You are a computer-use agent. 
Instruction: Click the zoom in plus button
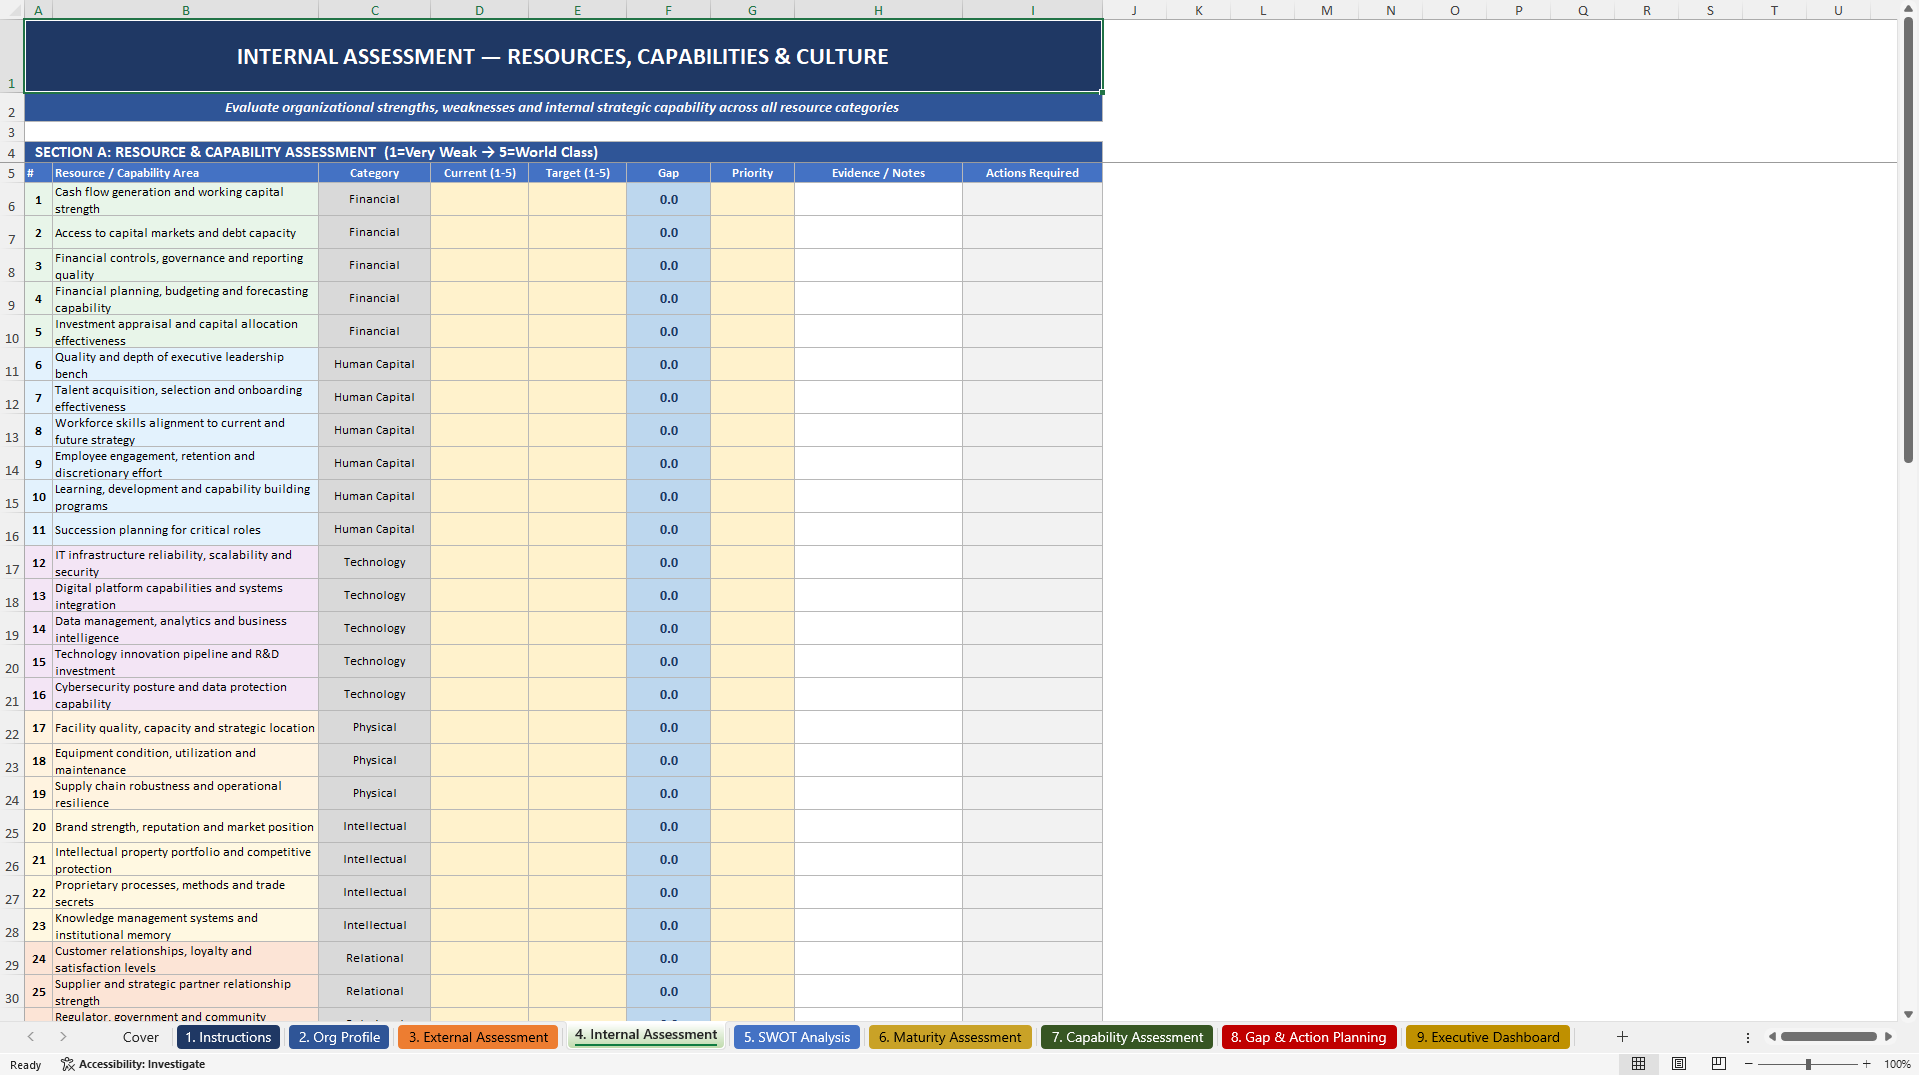pyautogui.click(x=1866, y=1064)
